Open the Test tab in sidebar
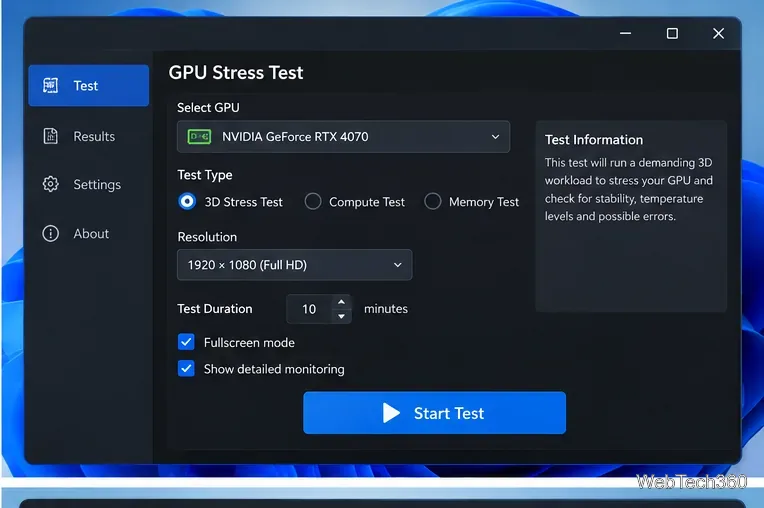 (x=88, y=86)
